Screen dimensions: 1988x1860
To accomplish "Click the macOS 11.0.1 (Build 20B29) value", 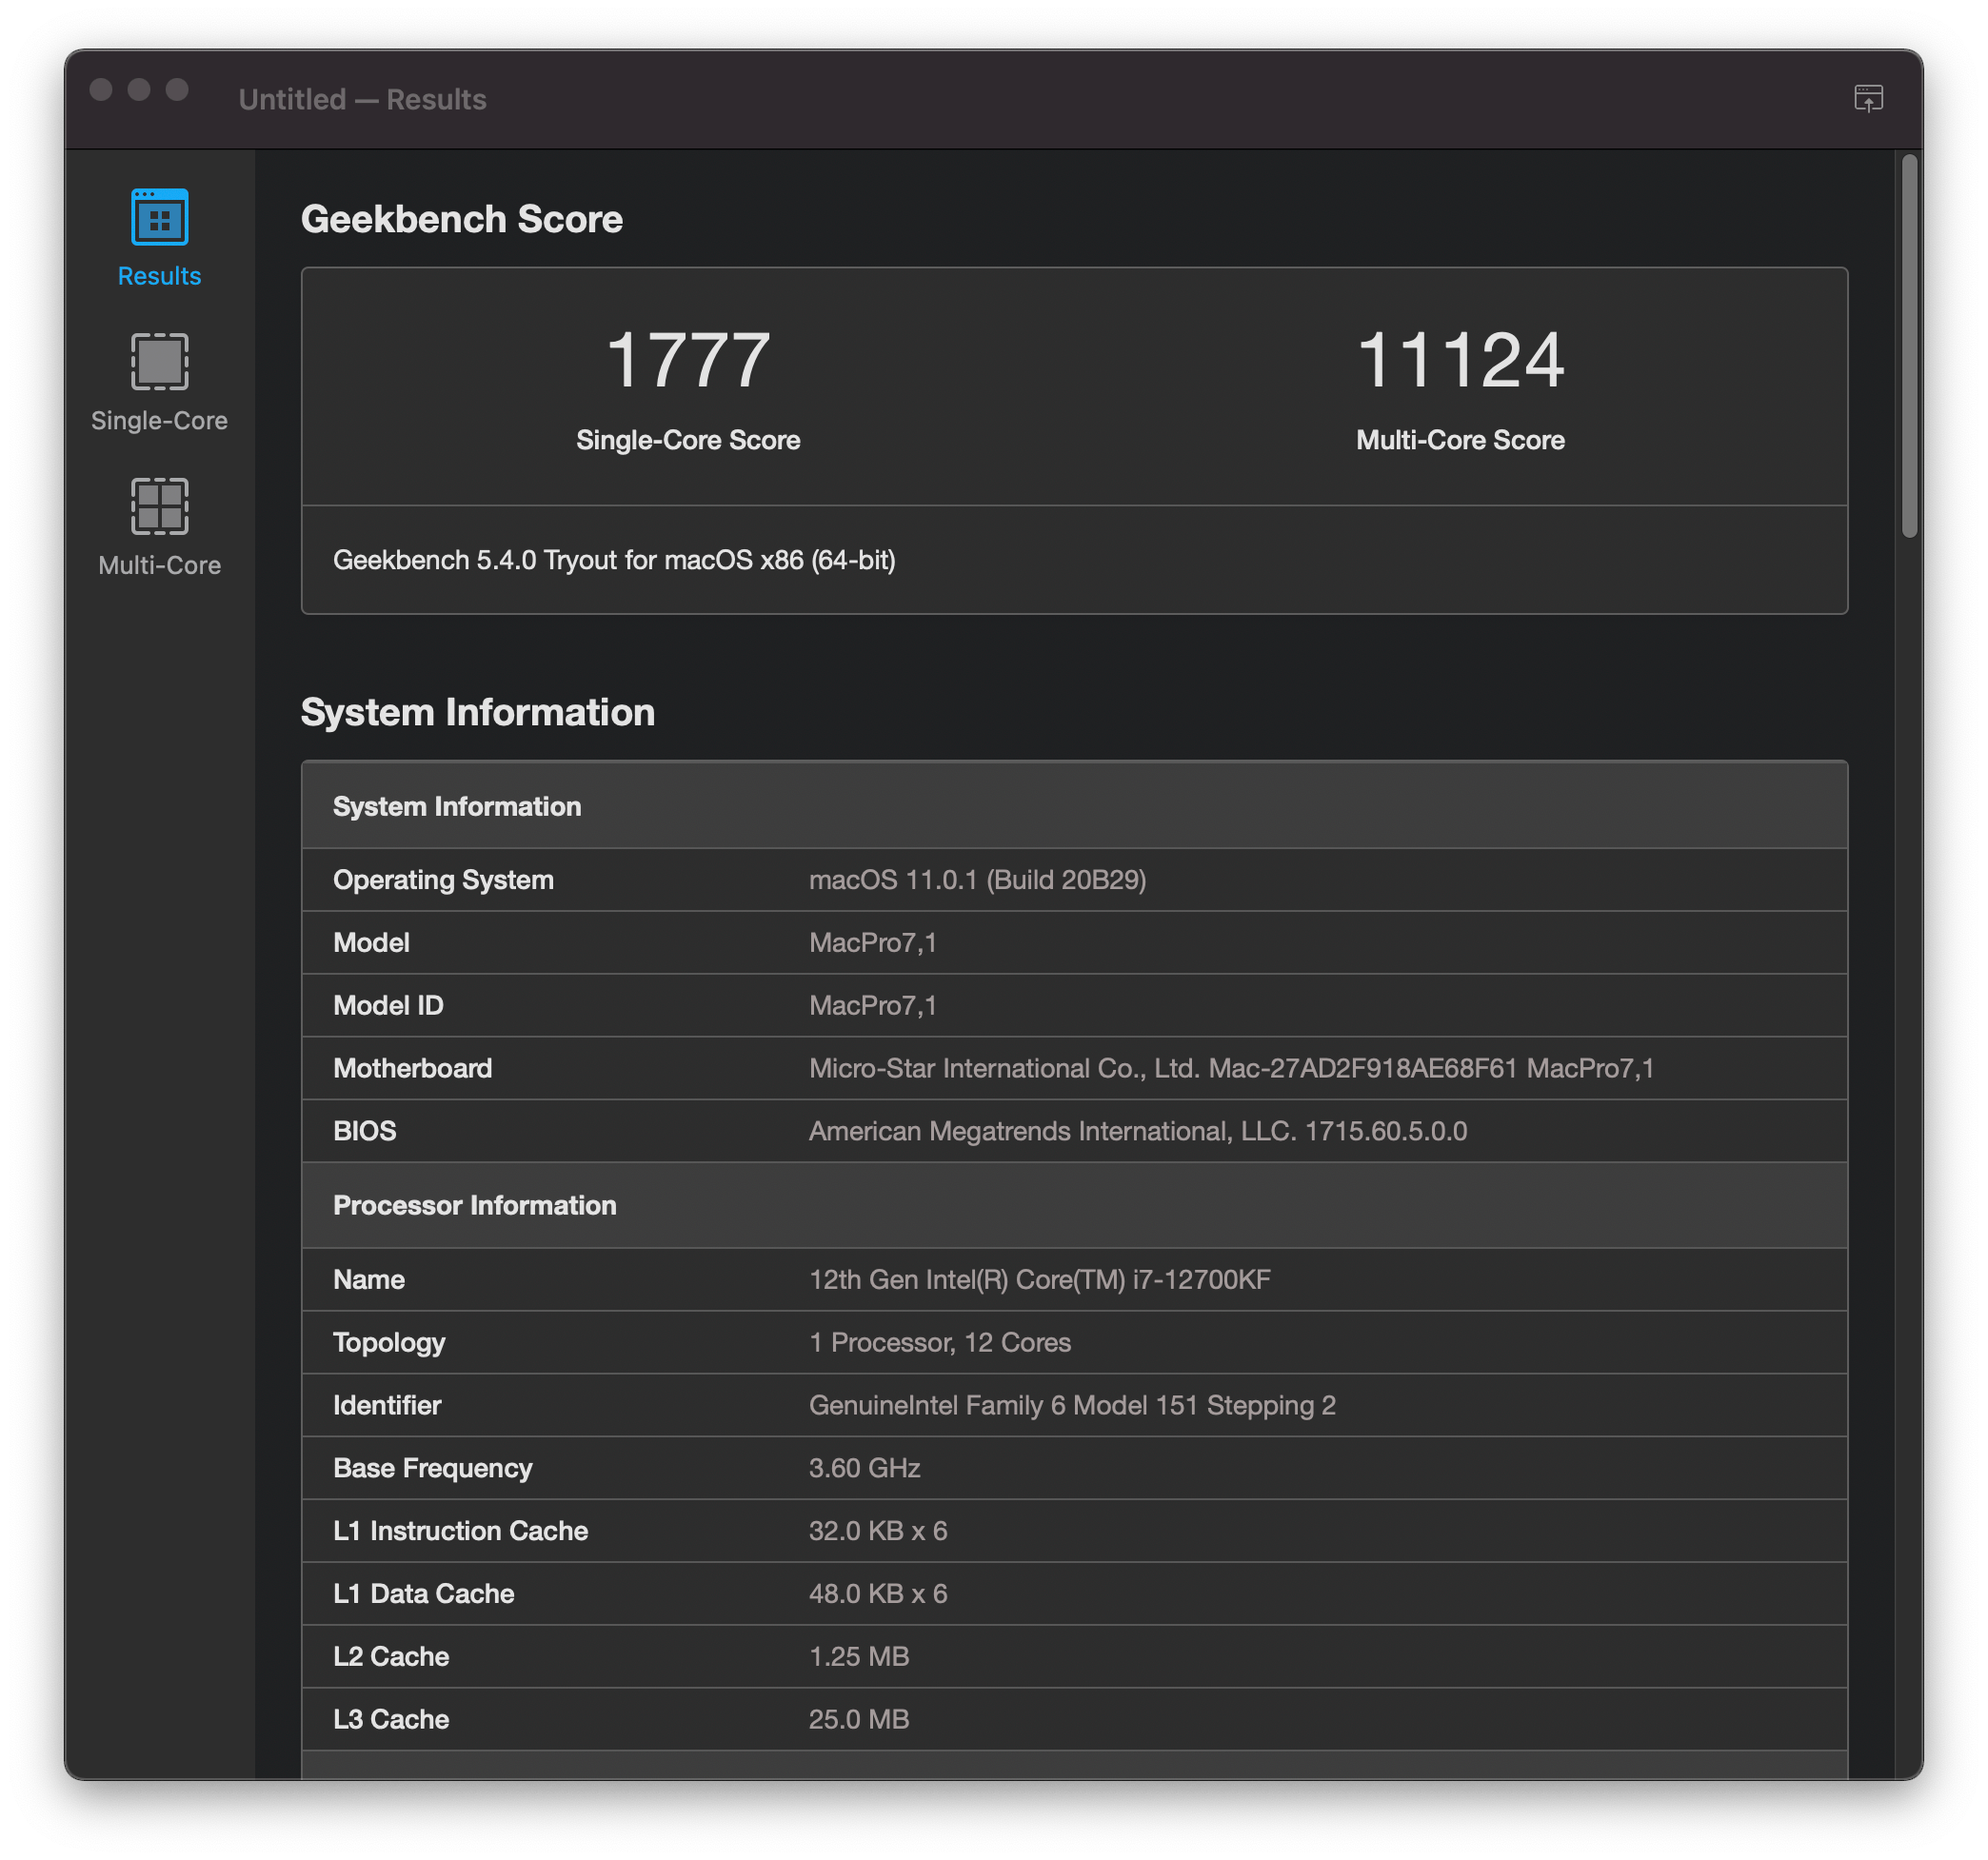I will 977,880.
